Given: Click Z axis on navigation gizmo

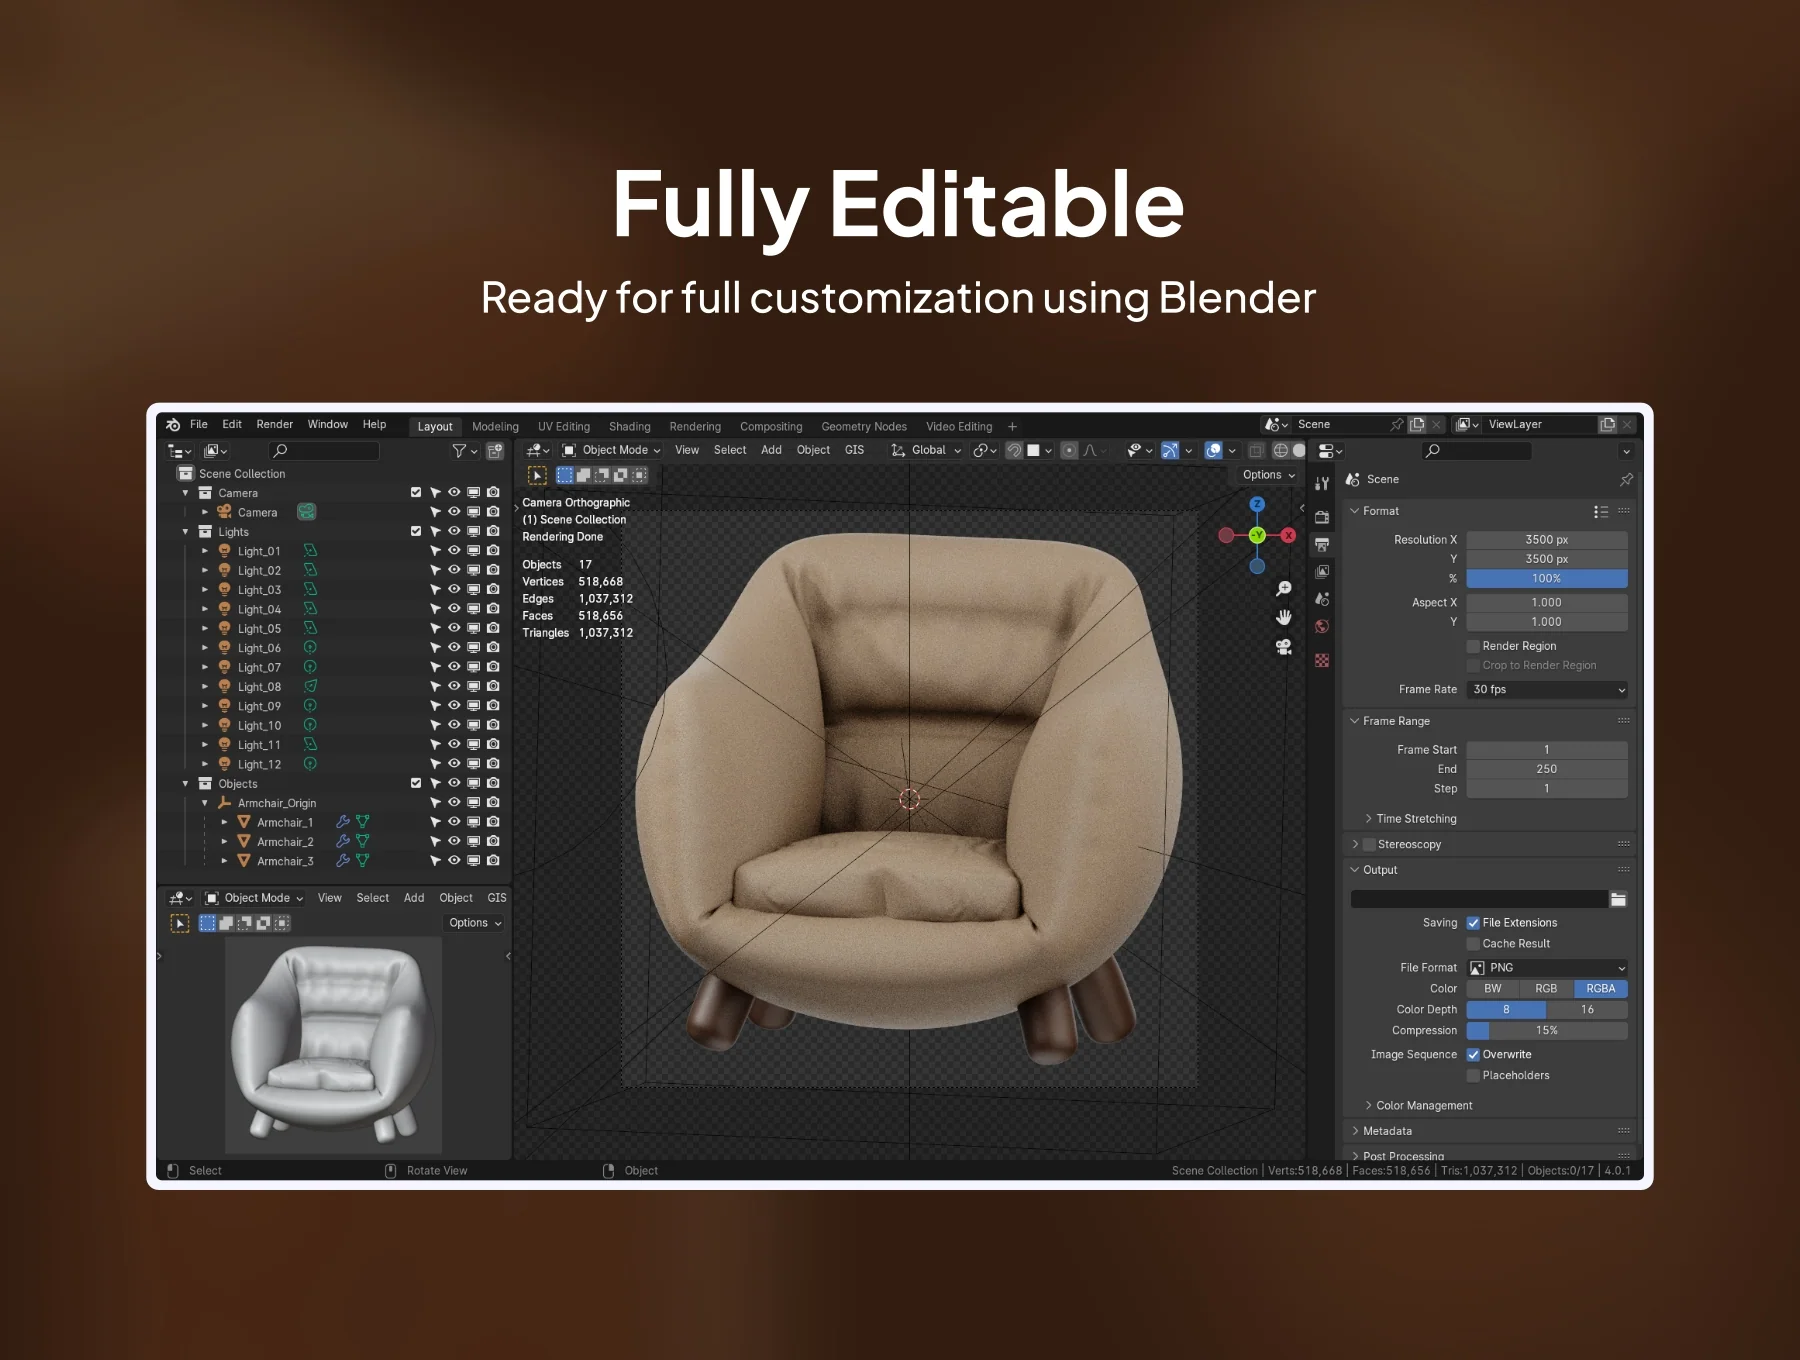Looking at the screenshot, I should [1257, 505].
